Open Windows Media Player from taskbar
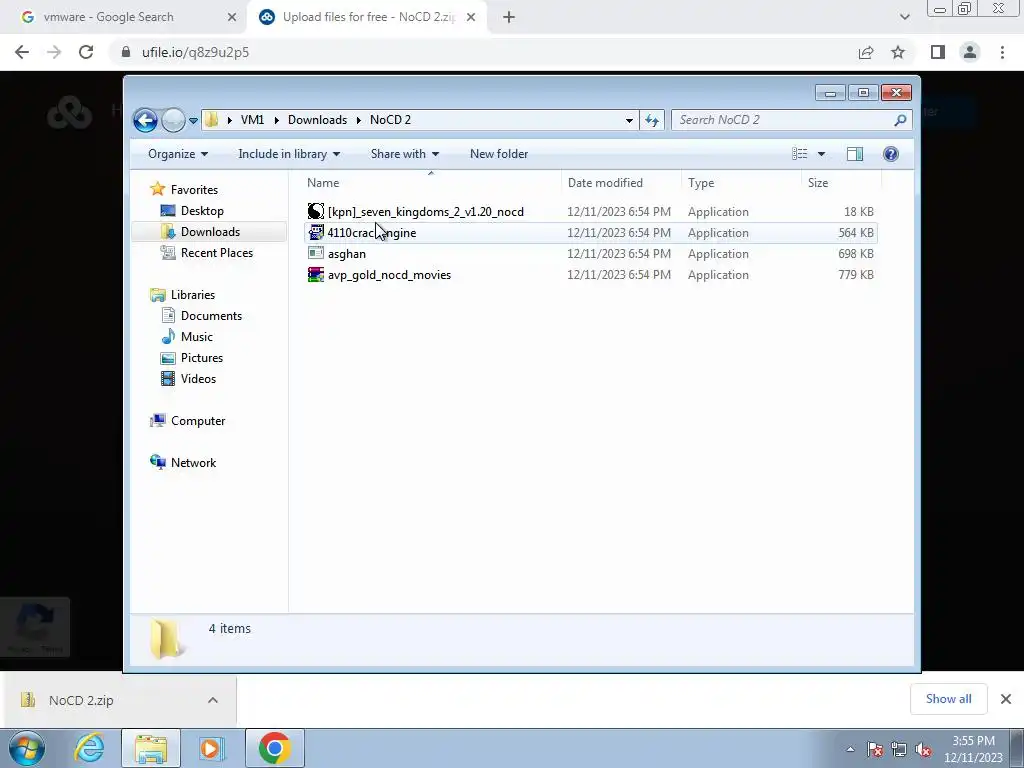The width and height of the screenshot is (1024, 768). [210, 748]
